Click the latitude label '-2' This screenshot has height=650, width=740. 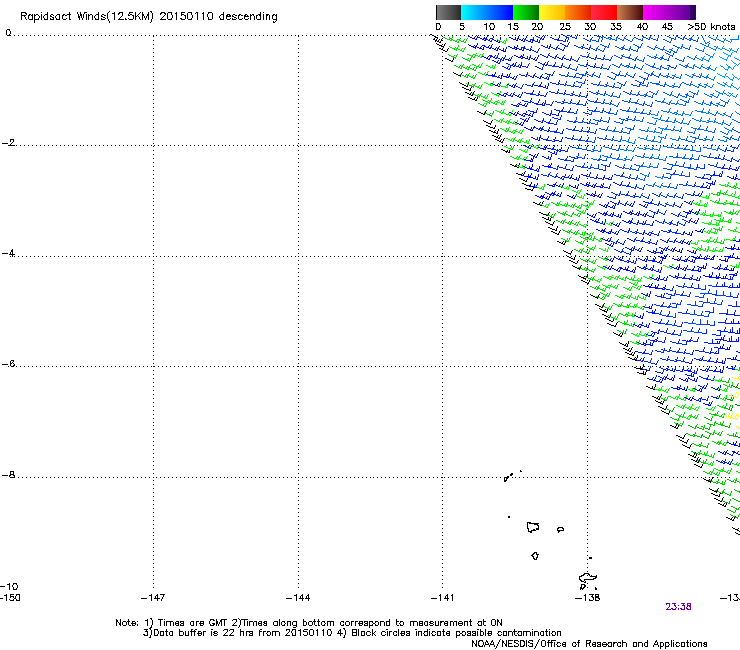coord(8,143)
